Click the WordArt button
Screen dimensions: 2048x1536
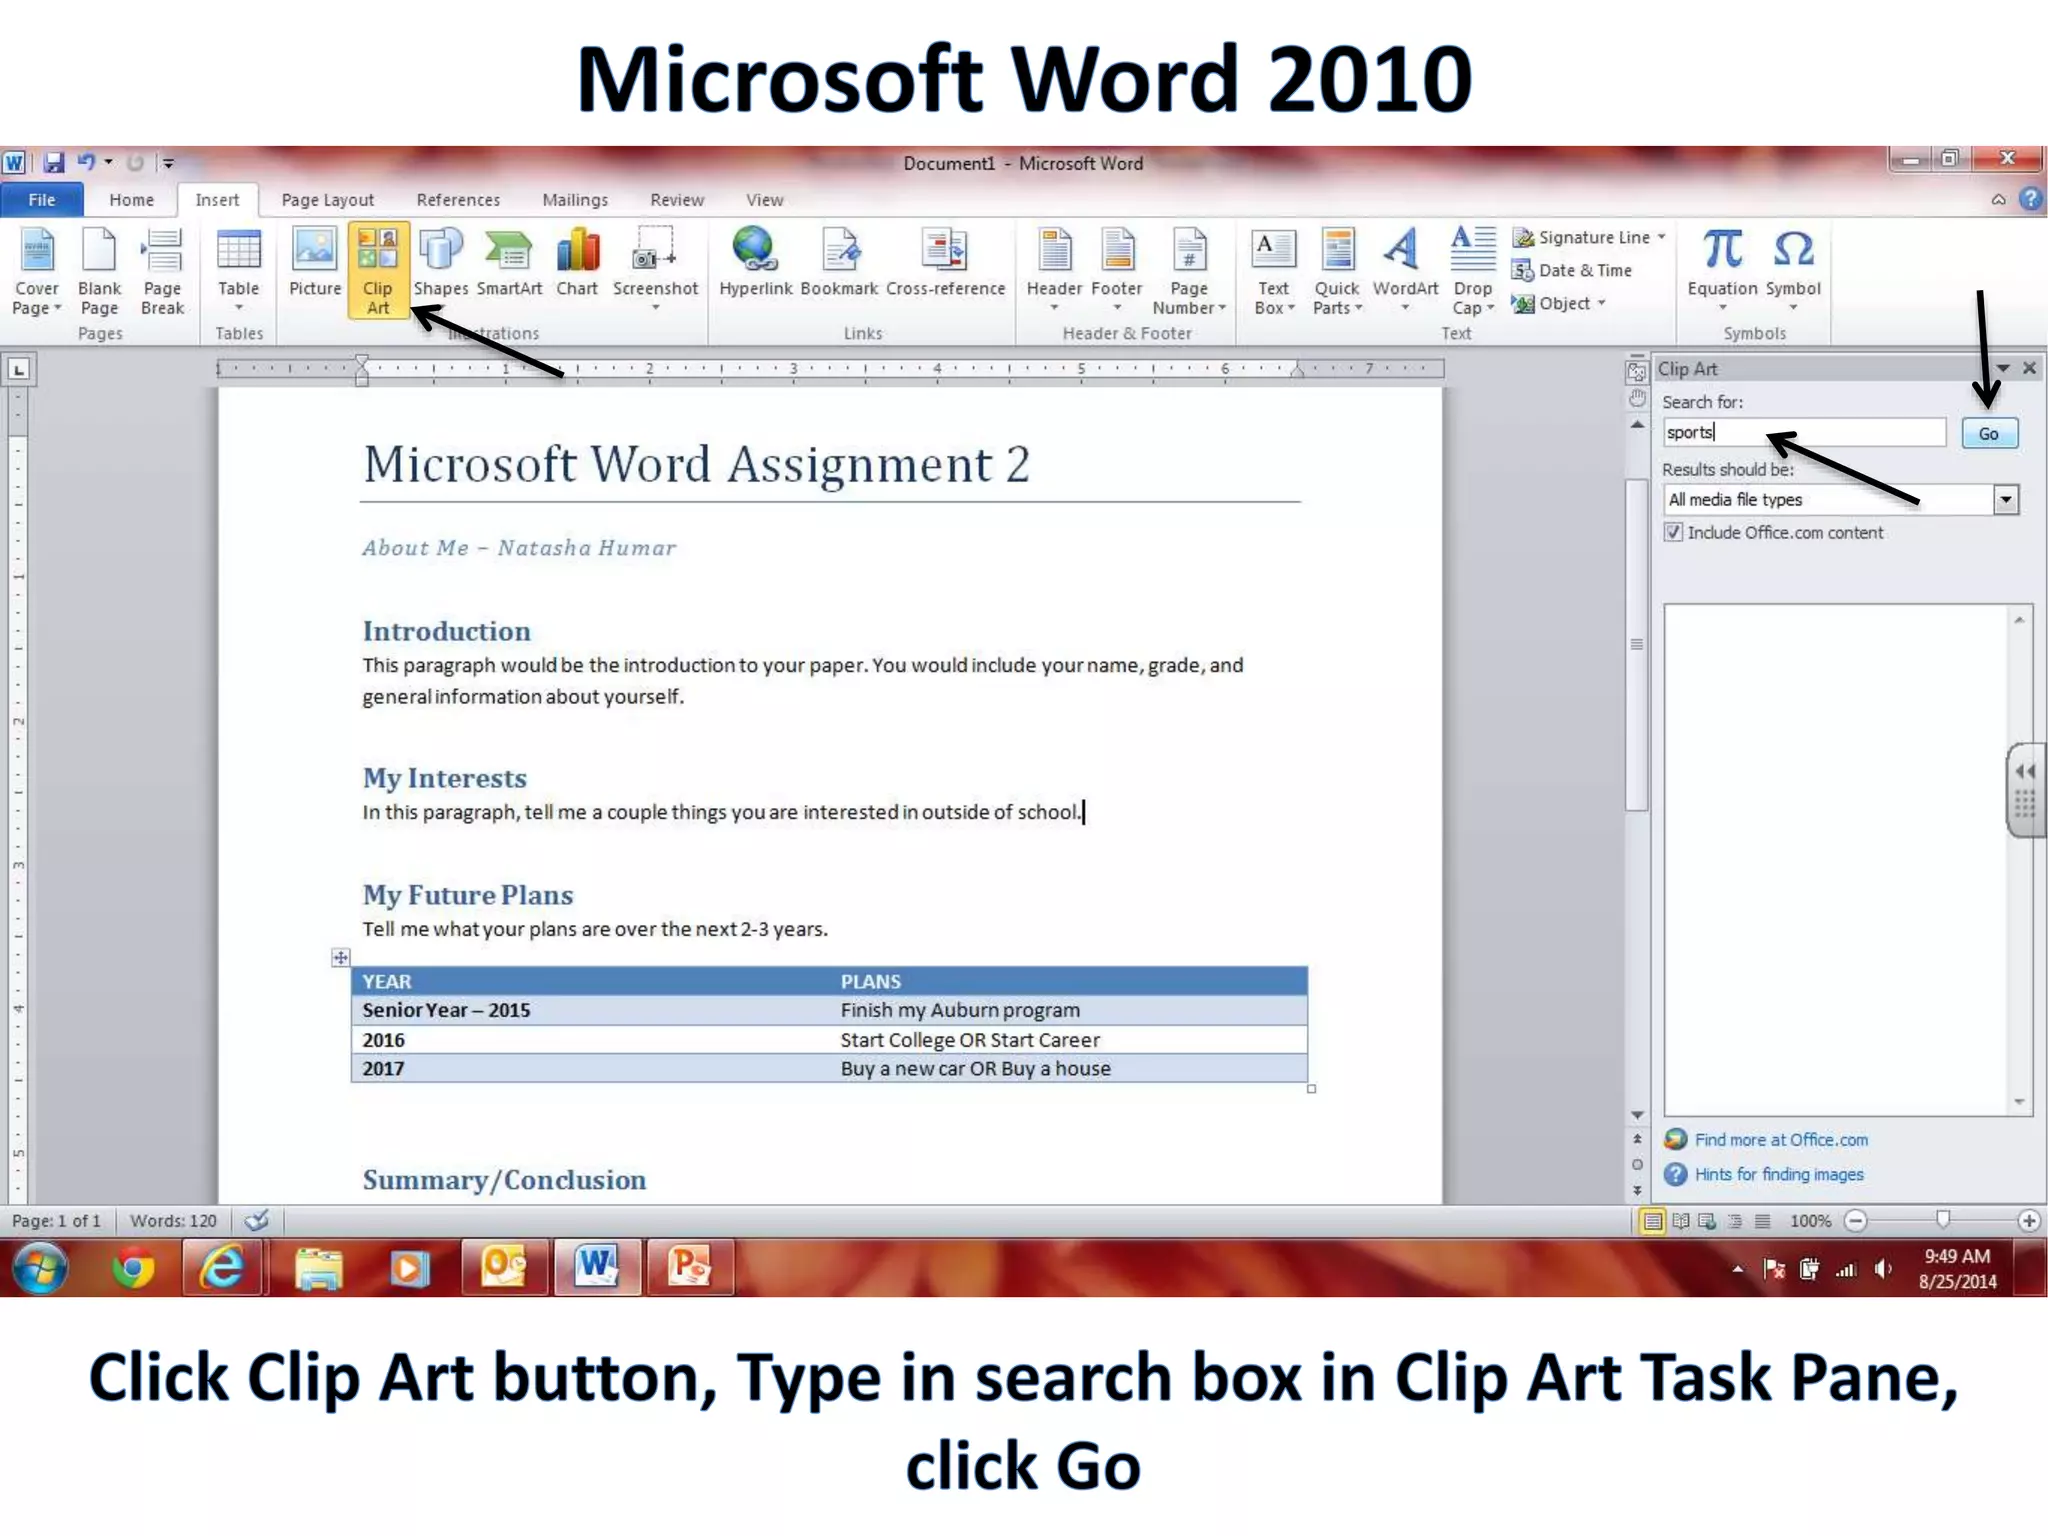point(1405,268)
